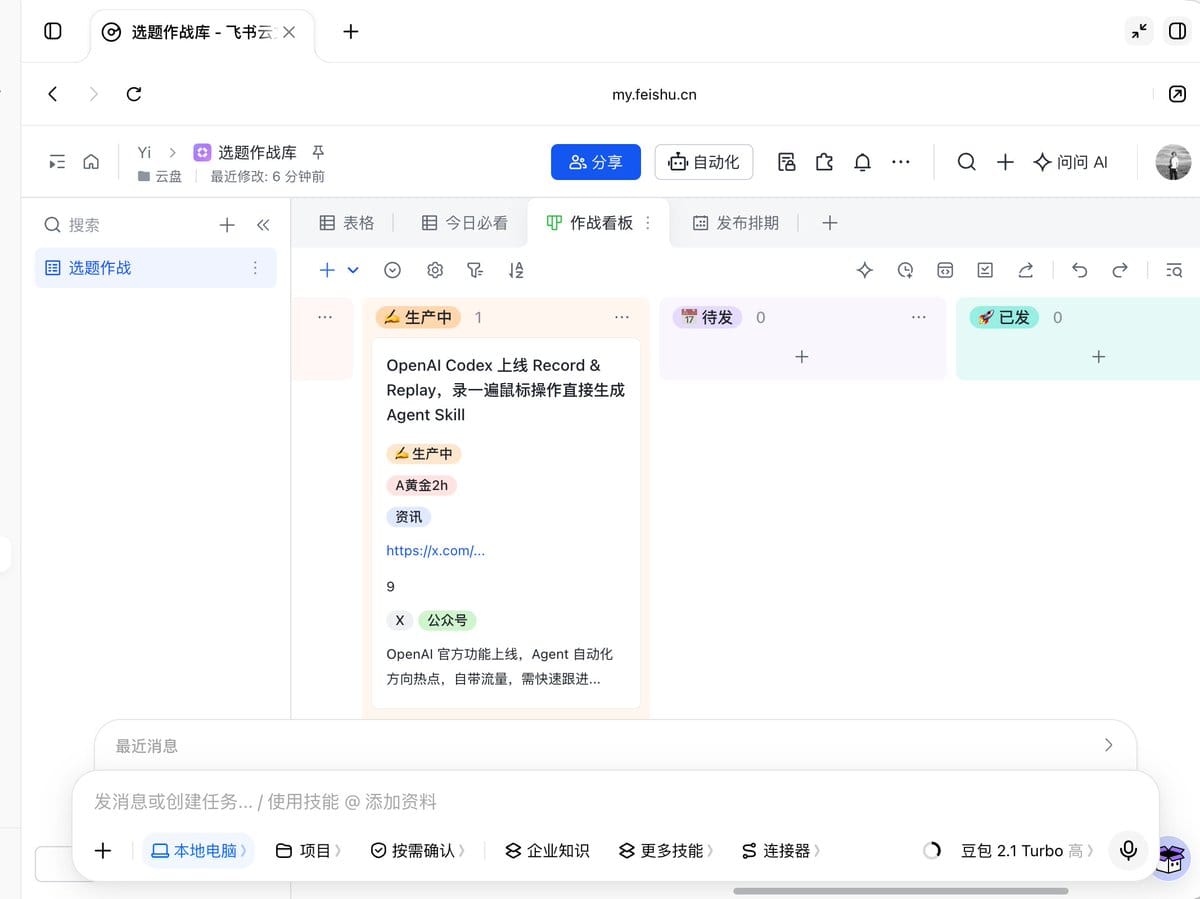Open options for 选题作战 table
The width and height of the screenshot is (1200, 899).
[255, 268]
